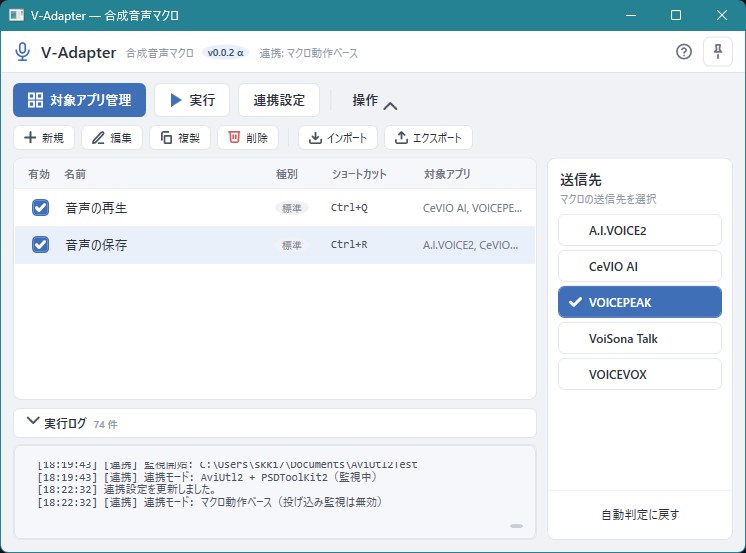Click the Ctrl+R shortcut cell

(349, 245)
